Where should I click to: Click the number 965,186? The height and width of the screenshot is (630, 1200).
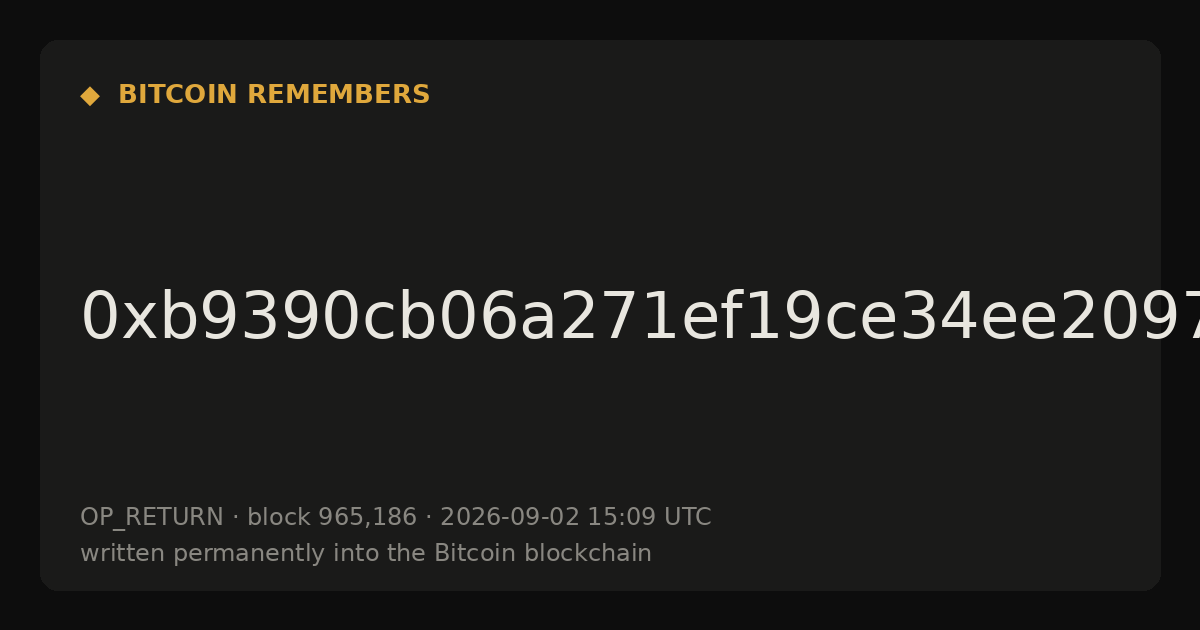pyautogui.click(x=367, y=518)
